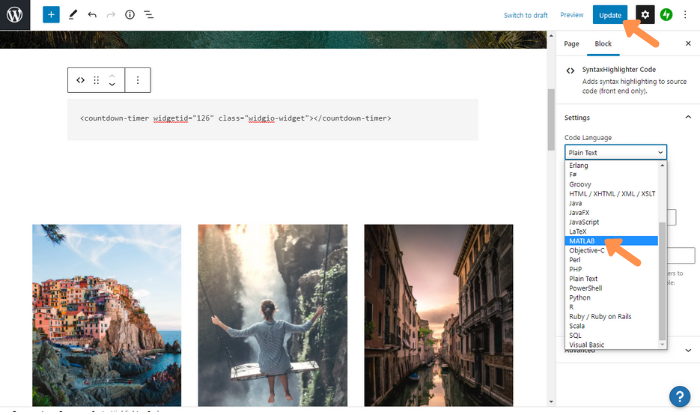The width and height of the screenshot is (700, 415).
Task: Click the dropdown list scroll down arrow
Action: click(662, 344)
